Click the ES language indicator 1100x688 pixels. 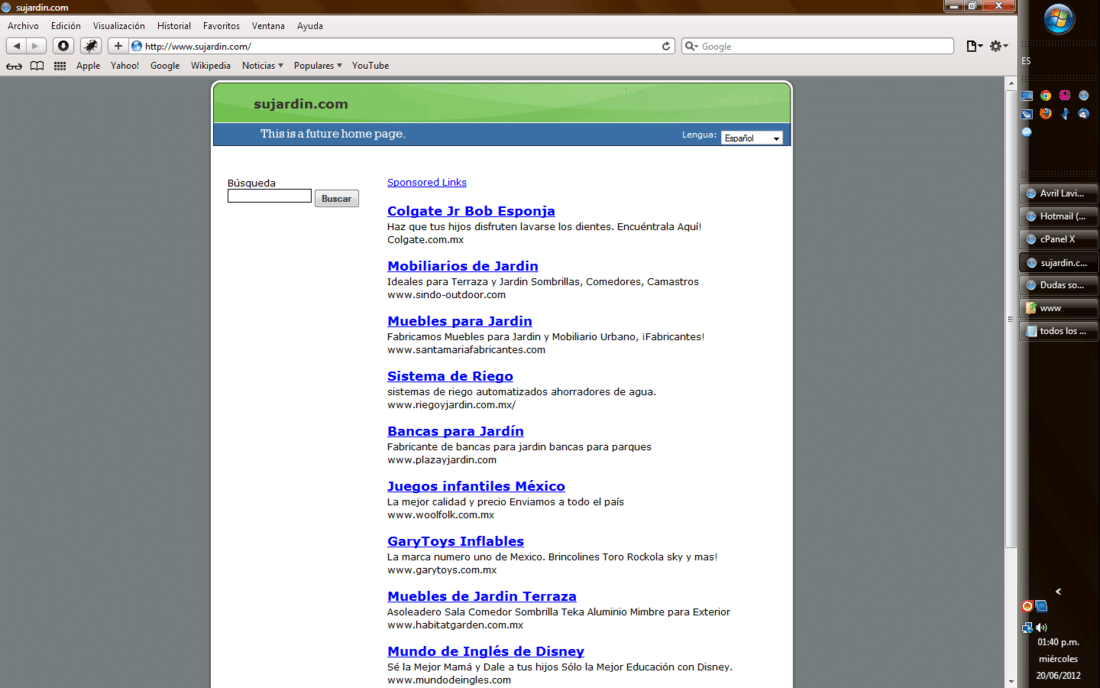click(x=1026, y=61)
